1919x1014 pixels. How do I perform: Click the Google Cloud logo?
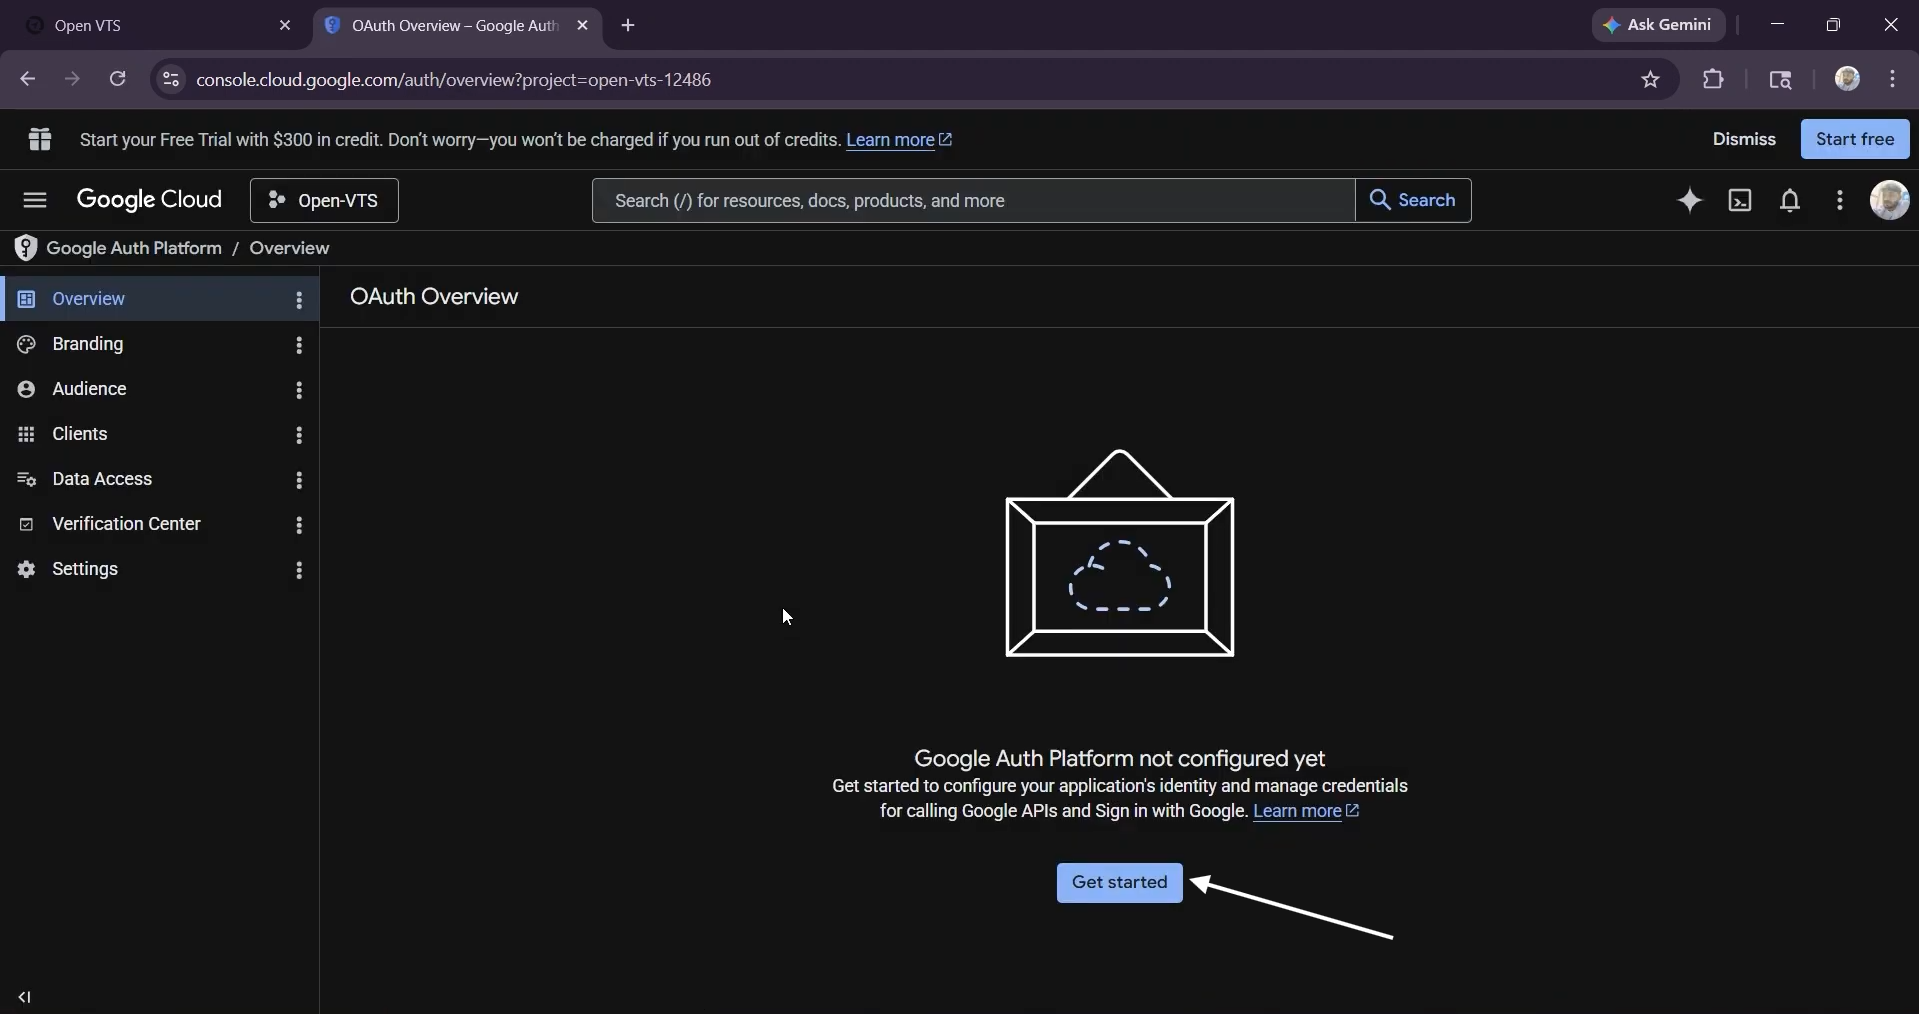pyautogui.click(x=150, y=200)
